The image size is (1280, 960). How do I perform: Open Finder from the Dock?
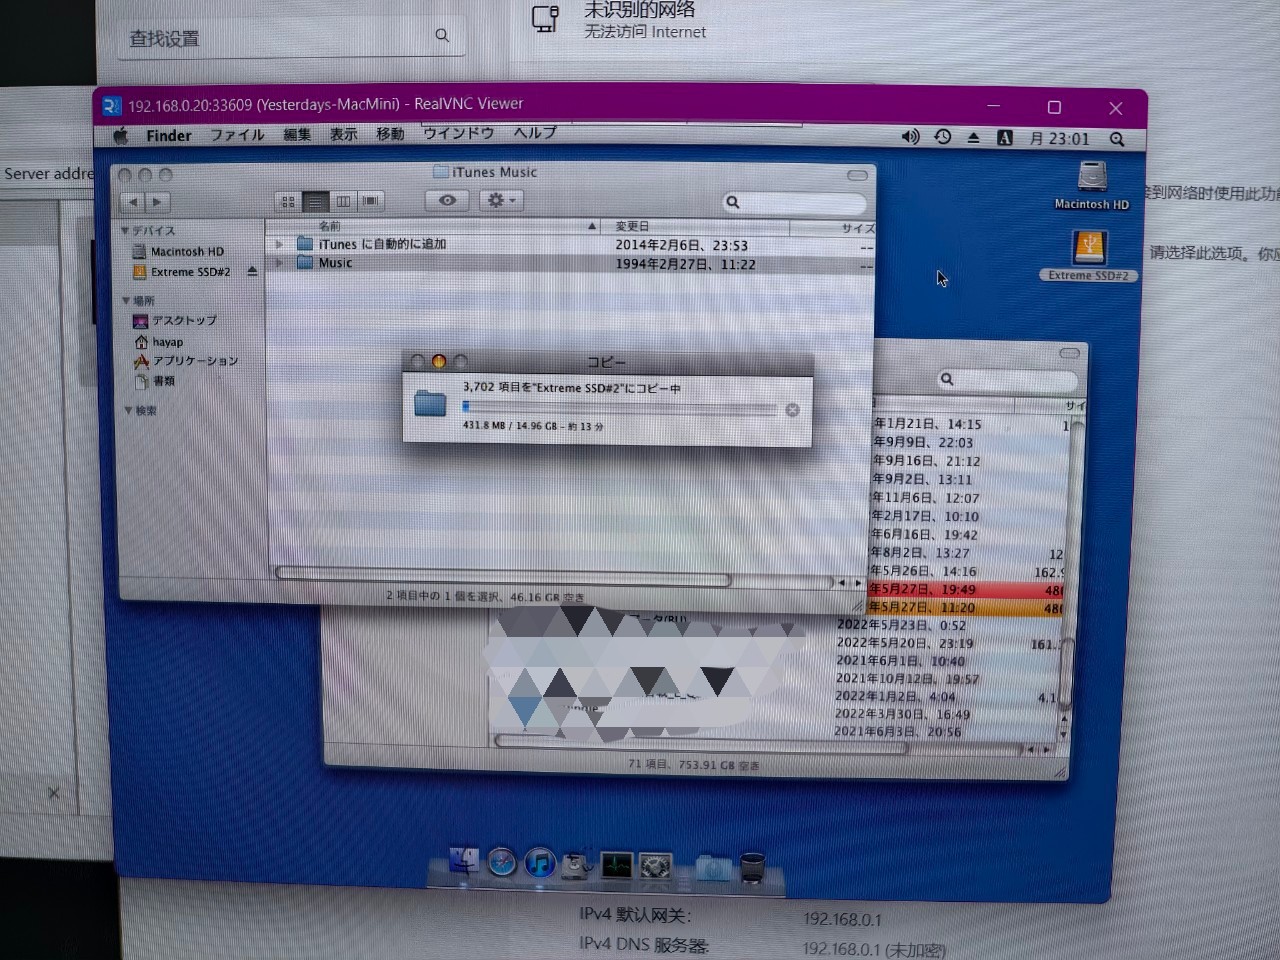[463, 861]
